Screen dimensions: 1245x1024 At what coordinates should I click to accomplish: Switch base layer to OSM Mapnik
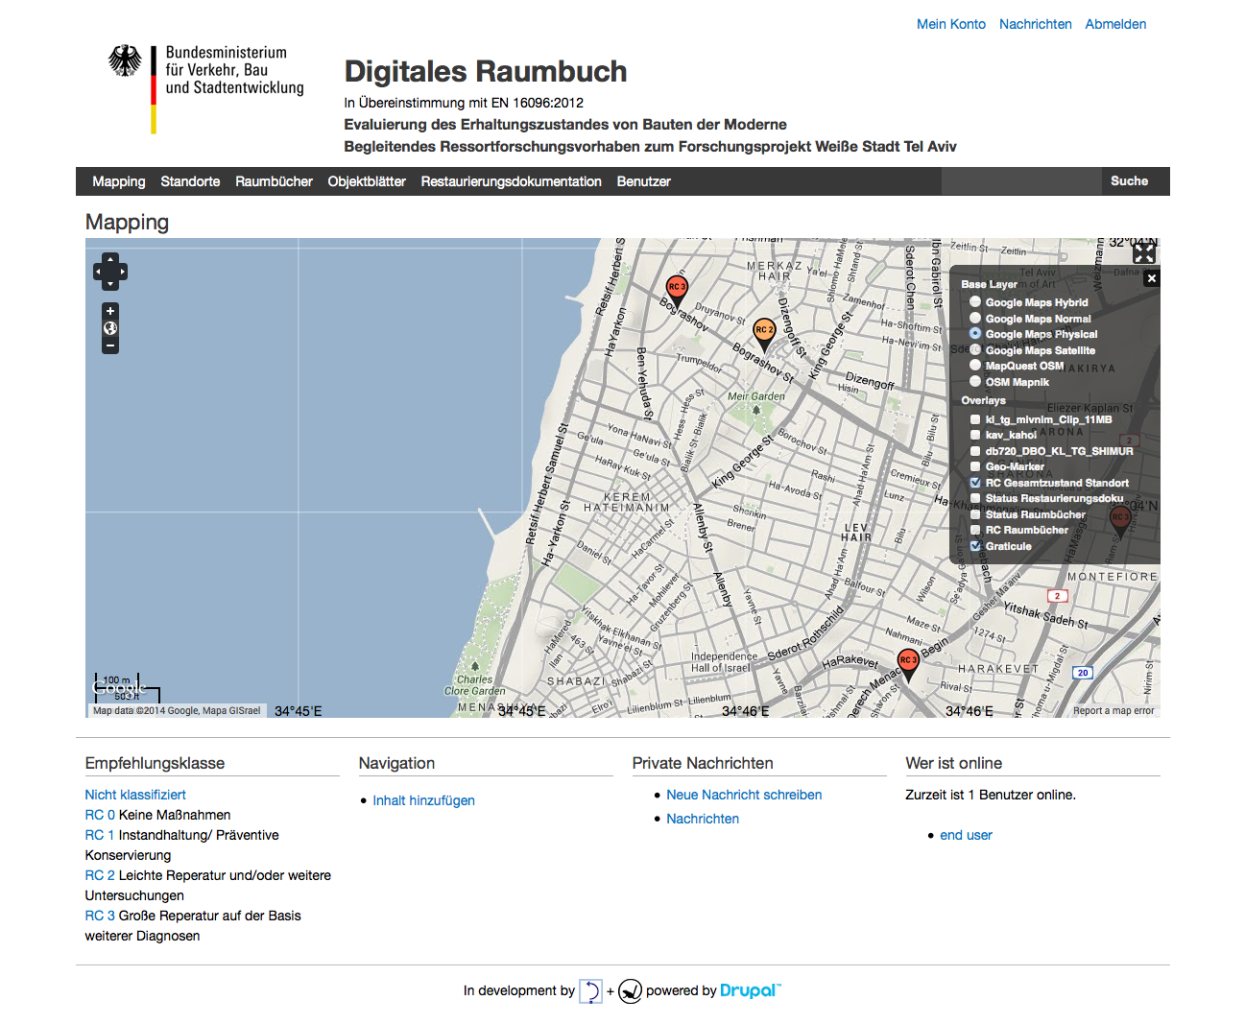click(975, 381)
